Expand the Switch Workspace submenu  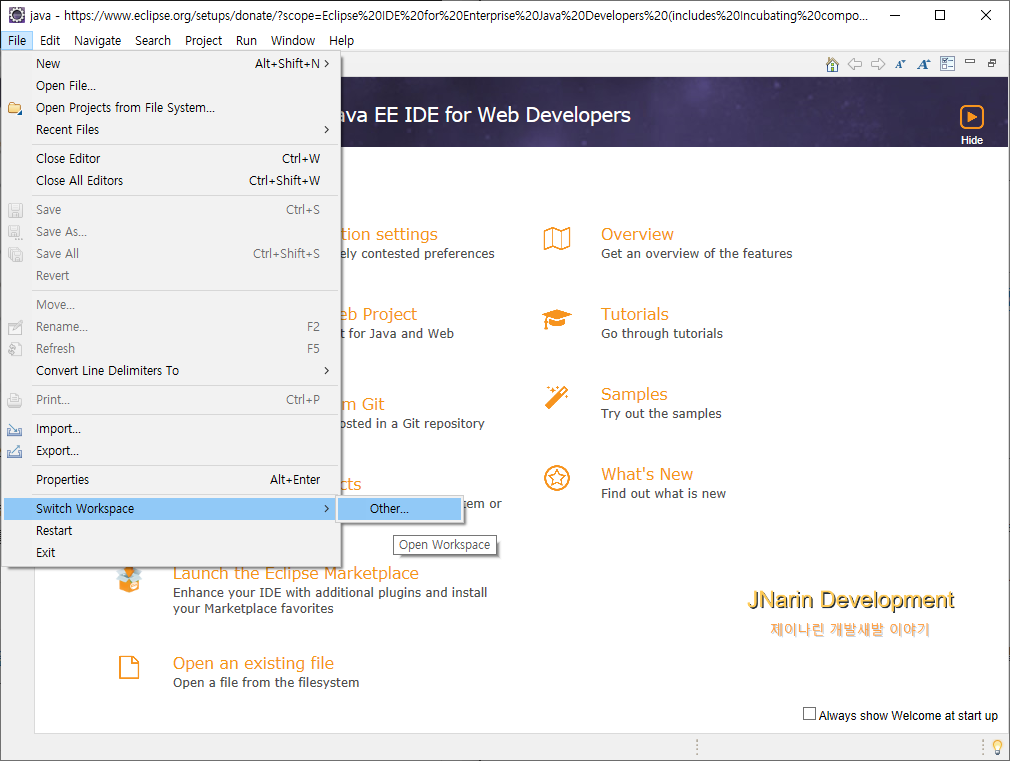pos(172,508)
